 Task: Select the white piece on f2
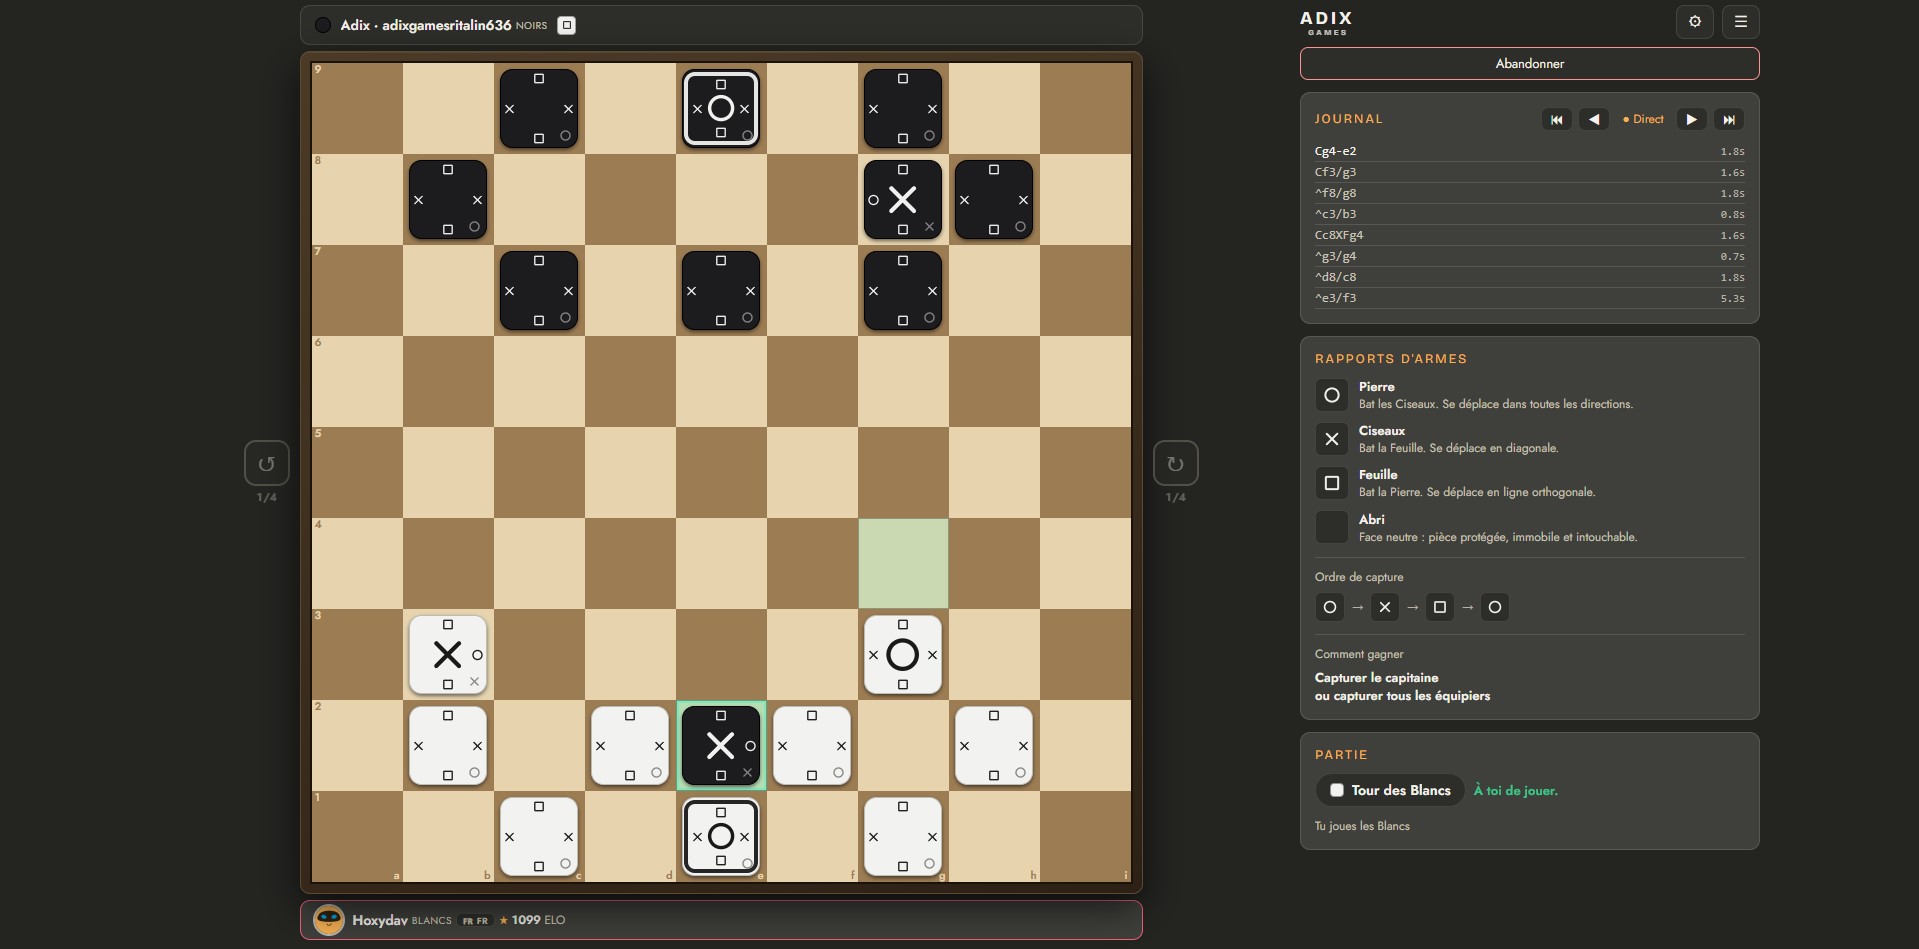point(812,746)
